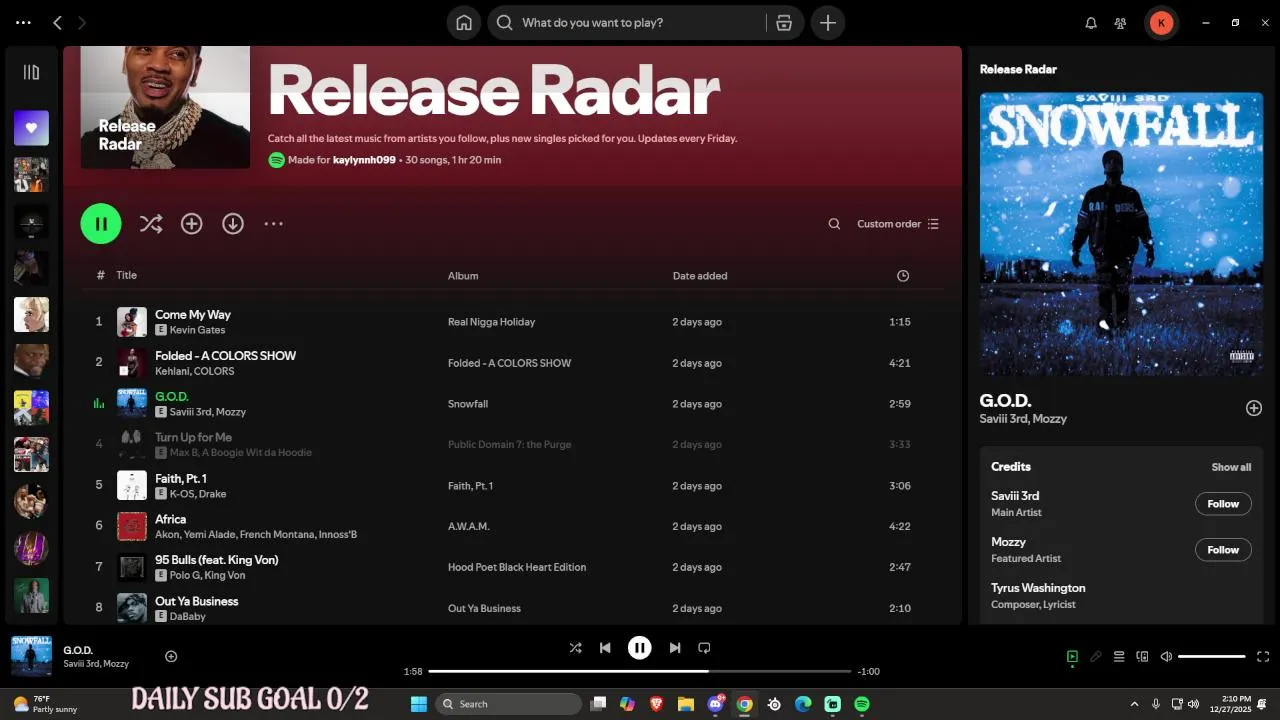The image size is (1280, 720).
Task: Open Liked Songs heart playlist in sidebar
Action: pos(31,128)
